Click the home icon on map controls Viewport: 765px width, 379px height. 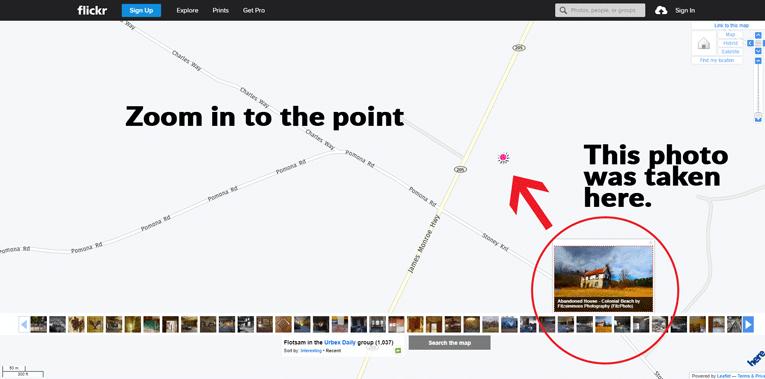click(x=704, y=44)
